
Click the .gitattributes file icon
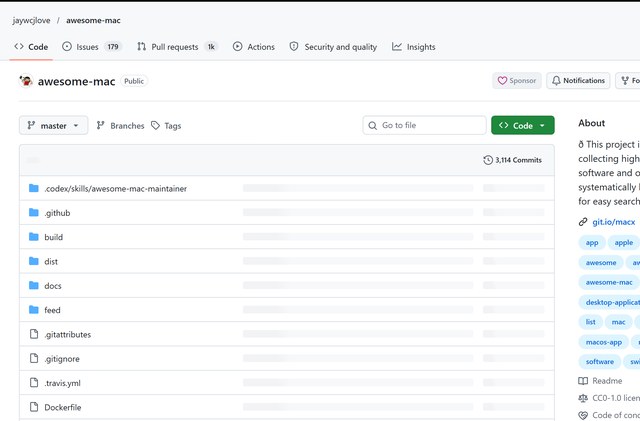pyautogui.click(x=34, y=334)
